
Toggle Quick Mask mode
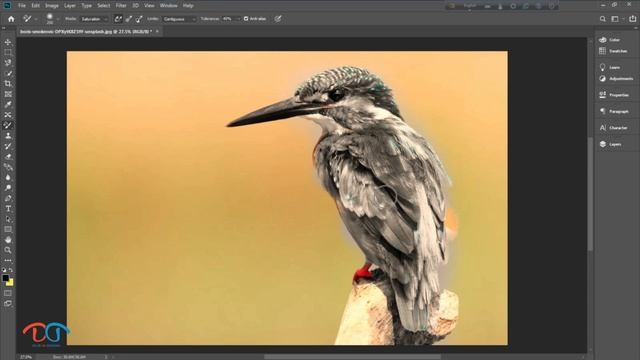[x=8, y=293]
